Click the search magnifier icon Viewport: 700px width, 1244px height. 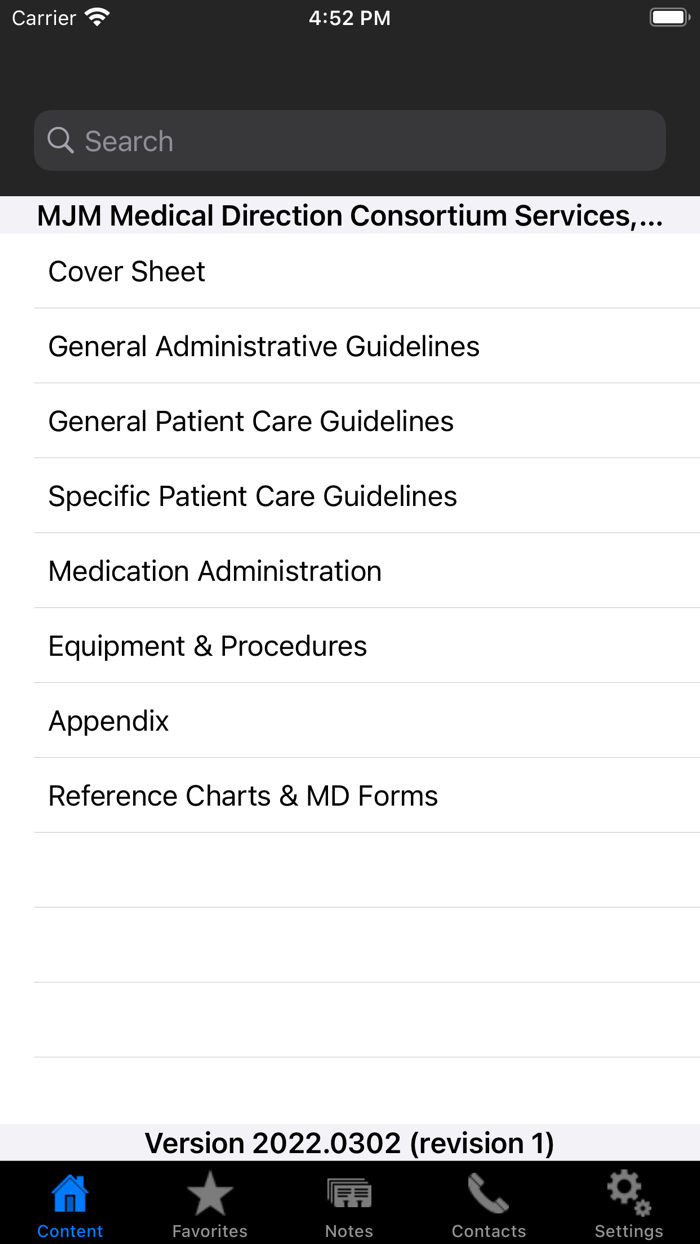click(x=60, y=140)
